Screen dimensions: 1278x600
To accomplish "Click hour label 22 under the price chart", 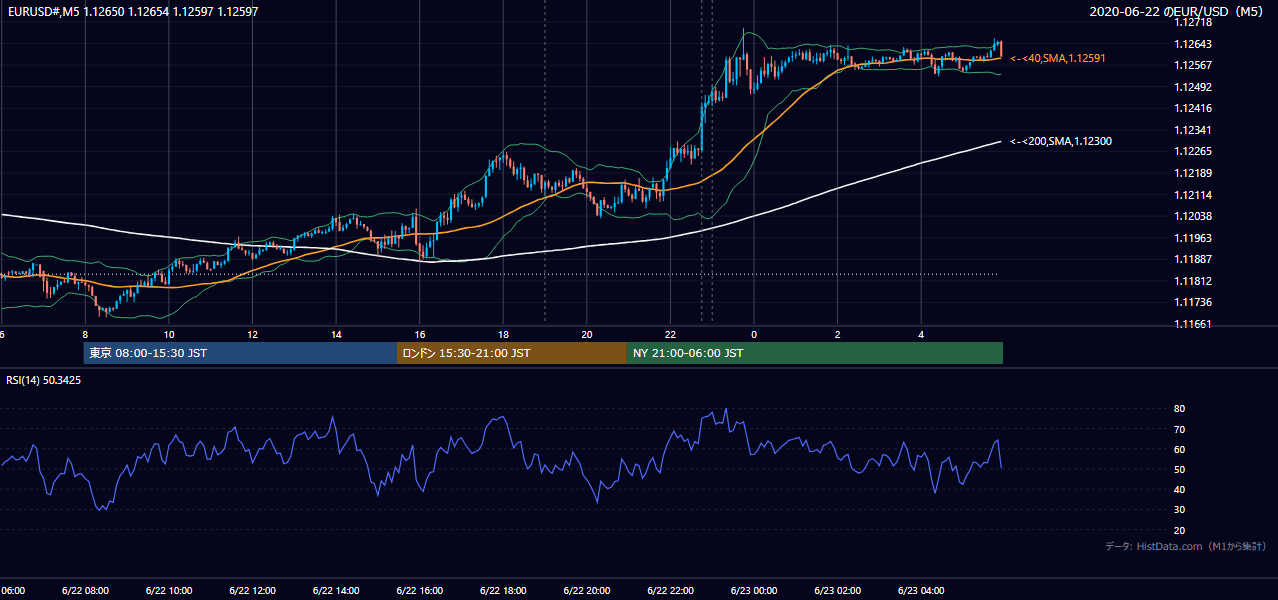I will (670, 335).
